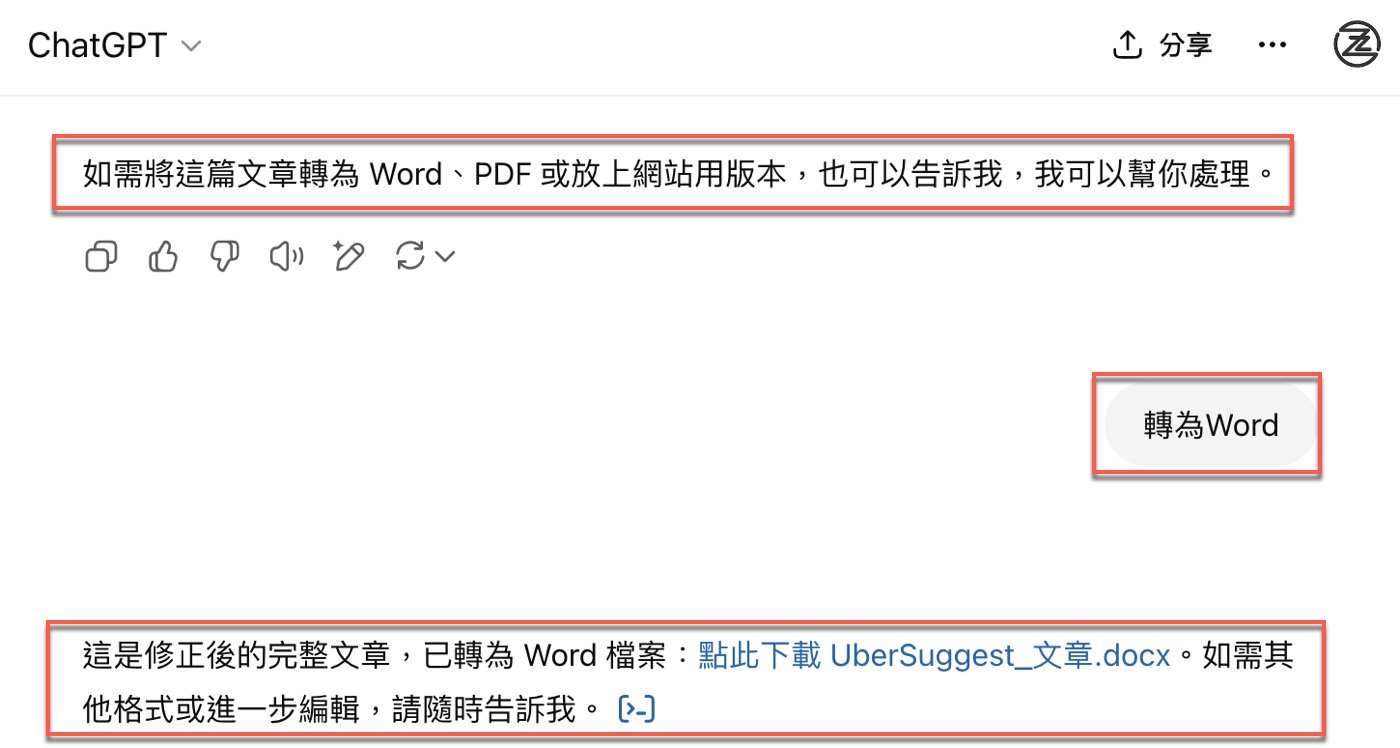Viewport: 1400px width, 748px height.
Task: Select the text 如需將這篇文章轉為 Word、PDF
Action: coord(308,176)
